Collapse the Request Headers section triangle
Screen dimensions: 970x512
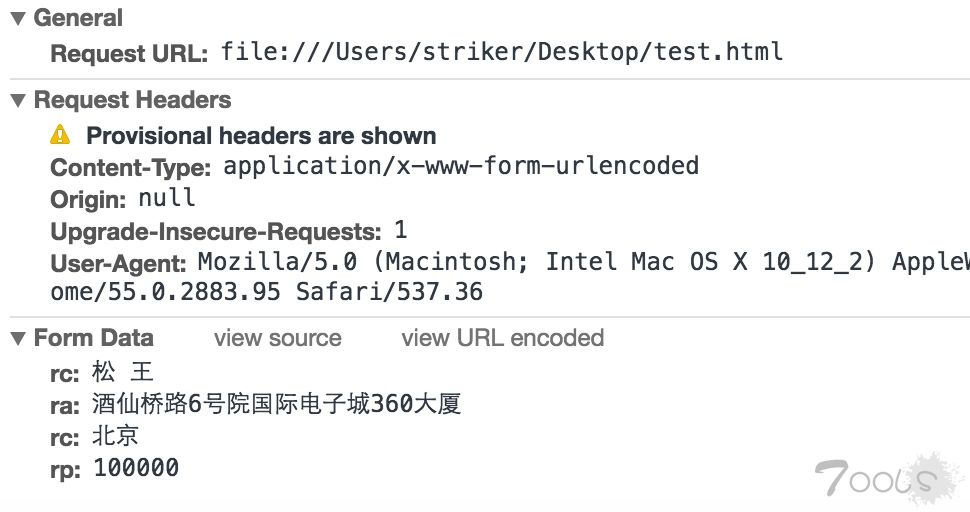coord(19,100)
